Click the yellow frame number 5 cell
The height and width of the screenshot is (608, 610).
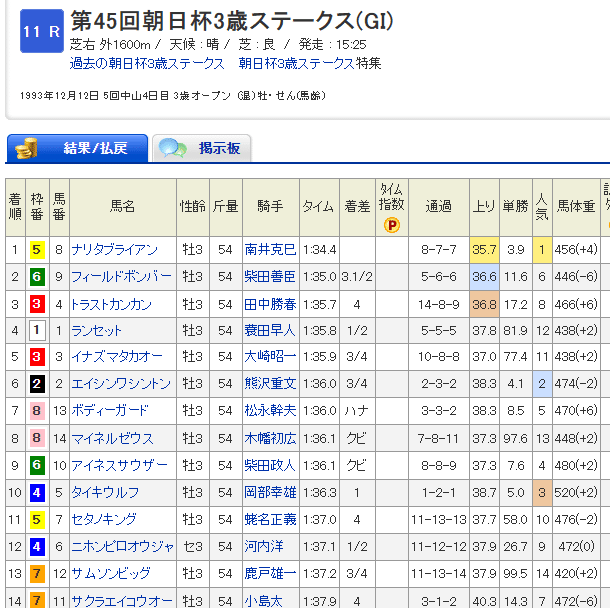click(36, 250)
